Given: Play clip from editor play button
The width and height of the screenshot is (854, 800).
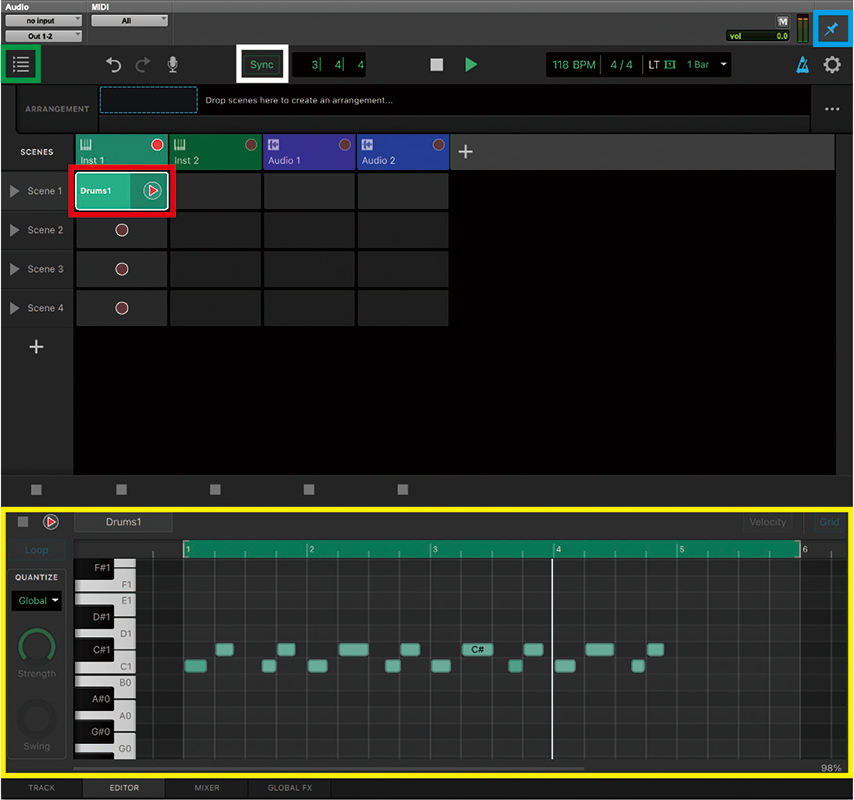Looking at the screenshot, I should [51, 522].
